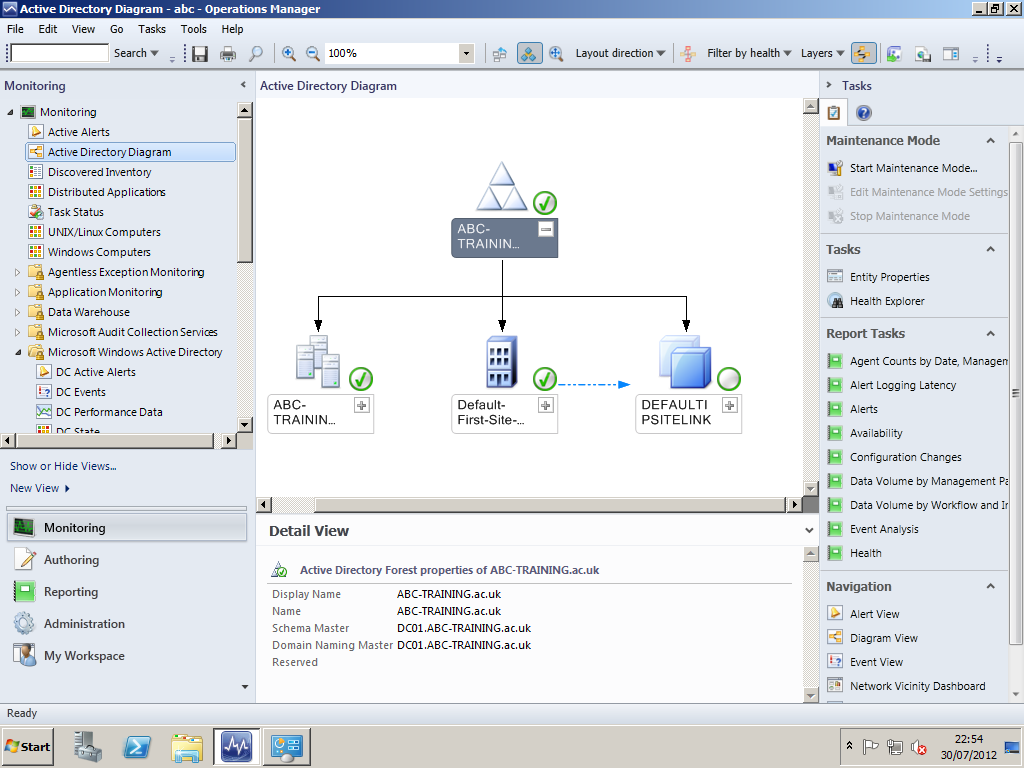Open the Tasks menu

tap(152, 29)
